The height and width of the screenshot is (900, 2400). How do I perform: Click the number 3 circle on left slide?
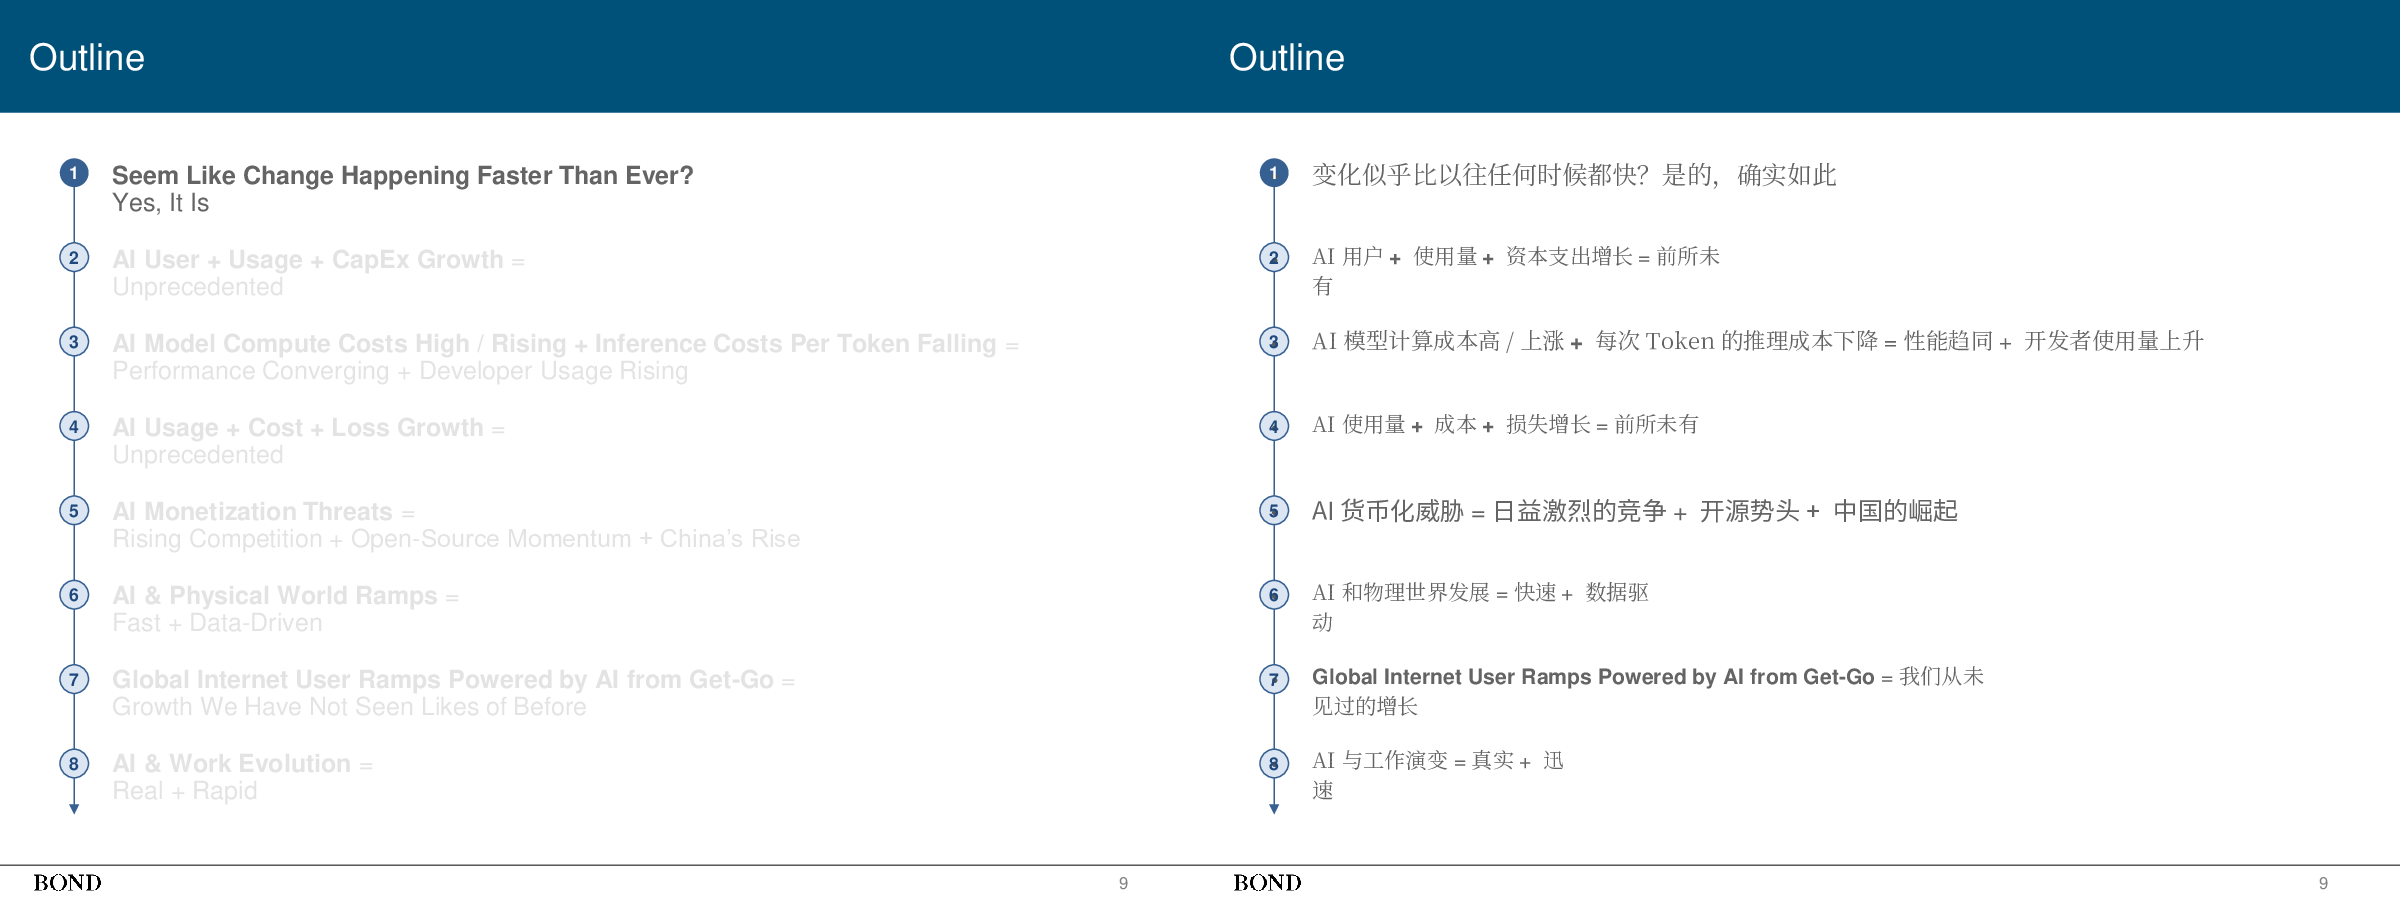click(74, 341)
